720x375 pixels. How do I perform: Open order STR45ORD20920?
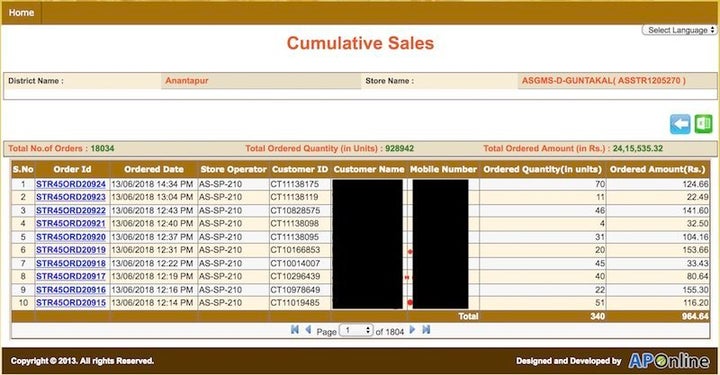click(71, 237)
